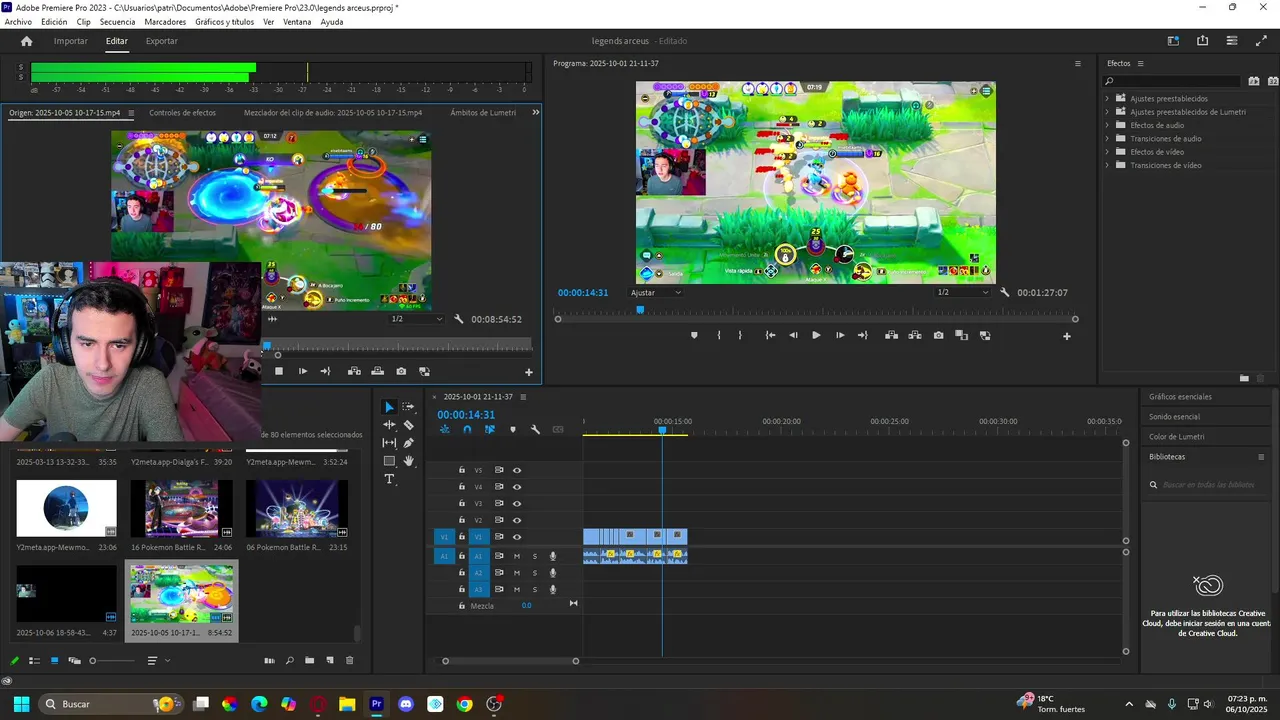Open the Archivo menu
This screenshot has height=720, width=1280.
18,22
